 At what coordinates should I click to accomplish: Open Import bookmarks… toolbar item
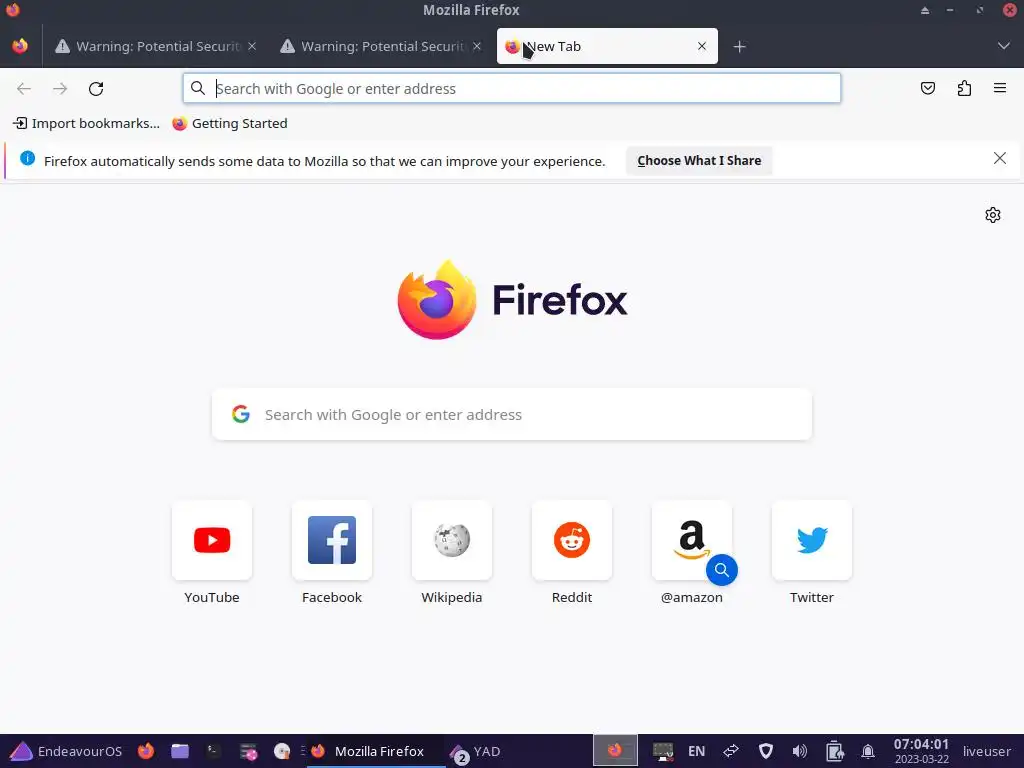point(86,123)
